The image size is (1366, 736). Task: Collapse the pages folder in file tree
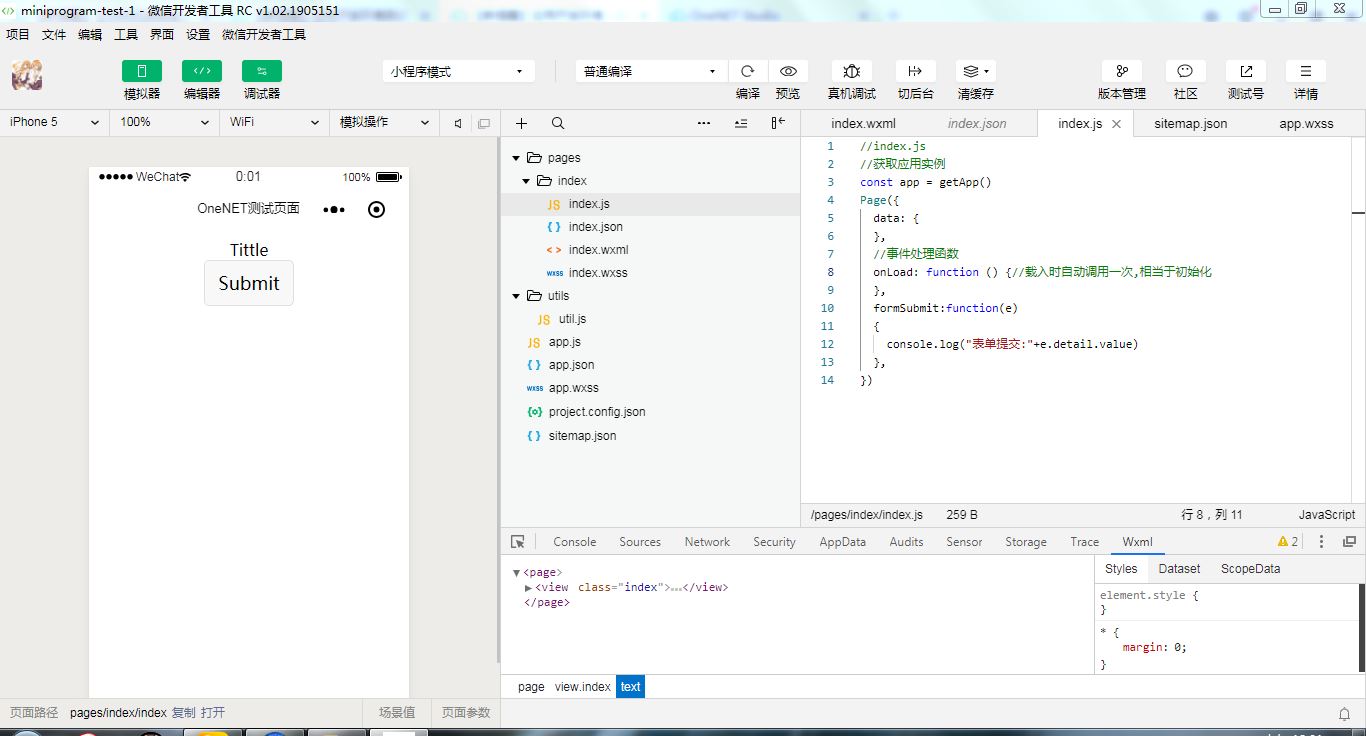pos(517,158)
